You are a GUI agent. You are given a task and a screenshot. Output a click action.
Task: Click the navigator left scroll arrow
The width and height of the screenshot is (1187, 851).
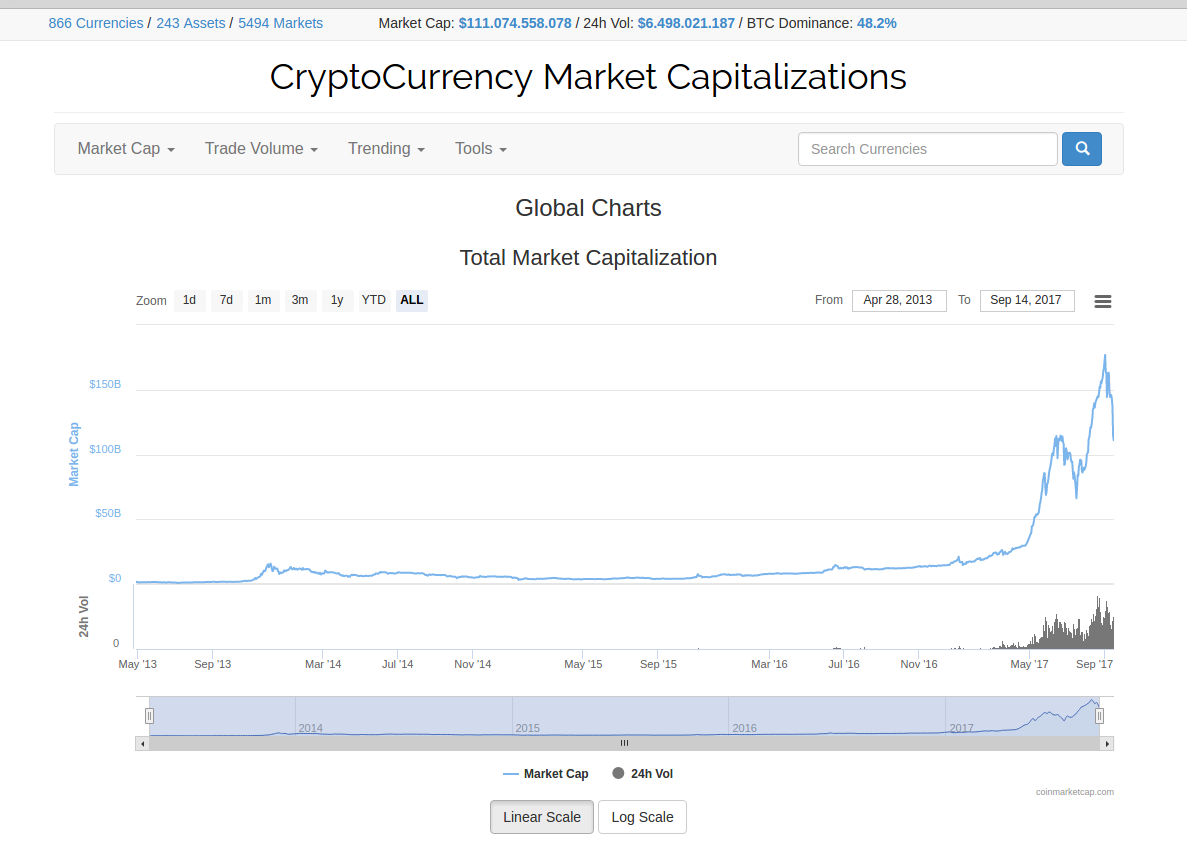[142, 743]
